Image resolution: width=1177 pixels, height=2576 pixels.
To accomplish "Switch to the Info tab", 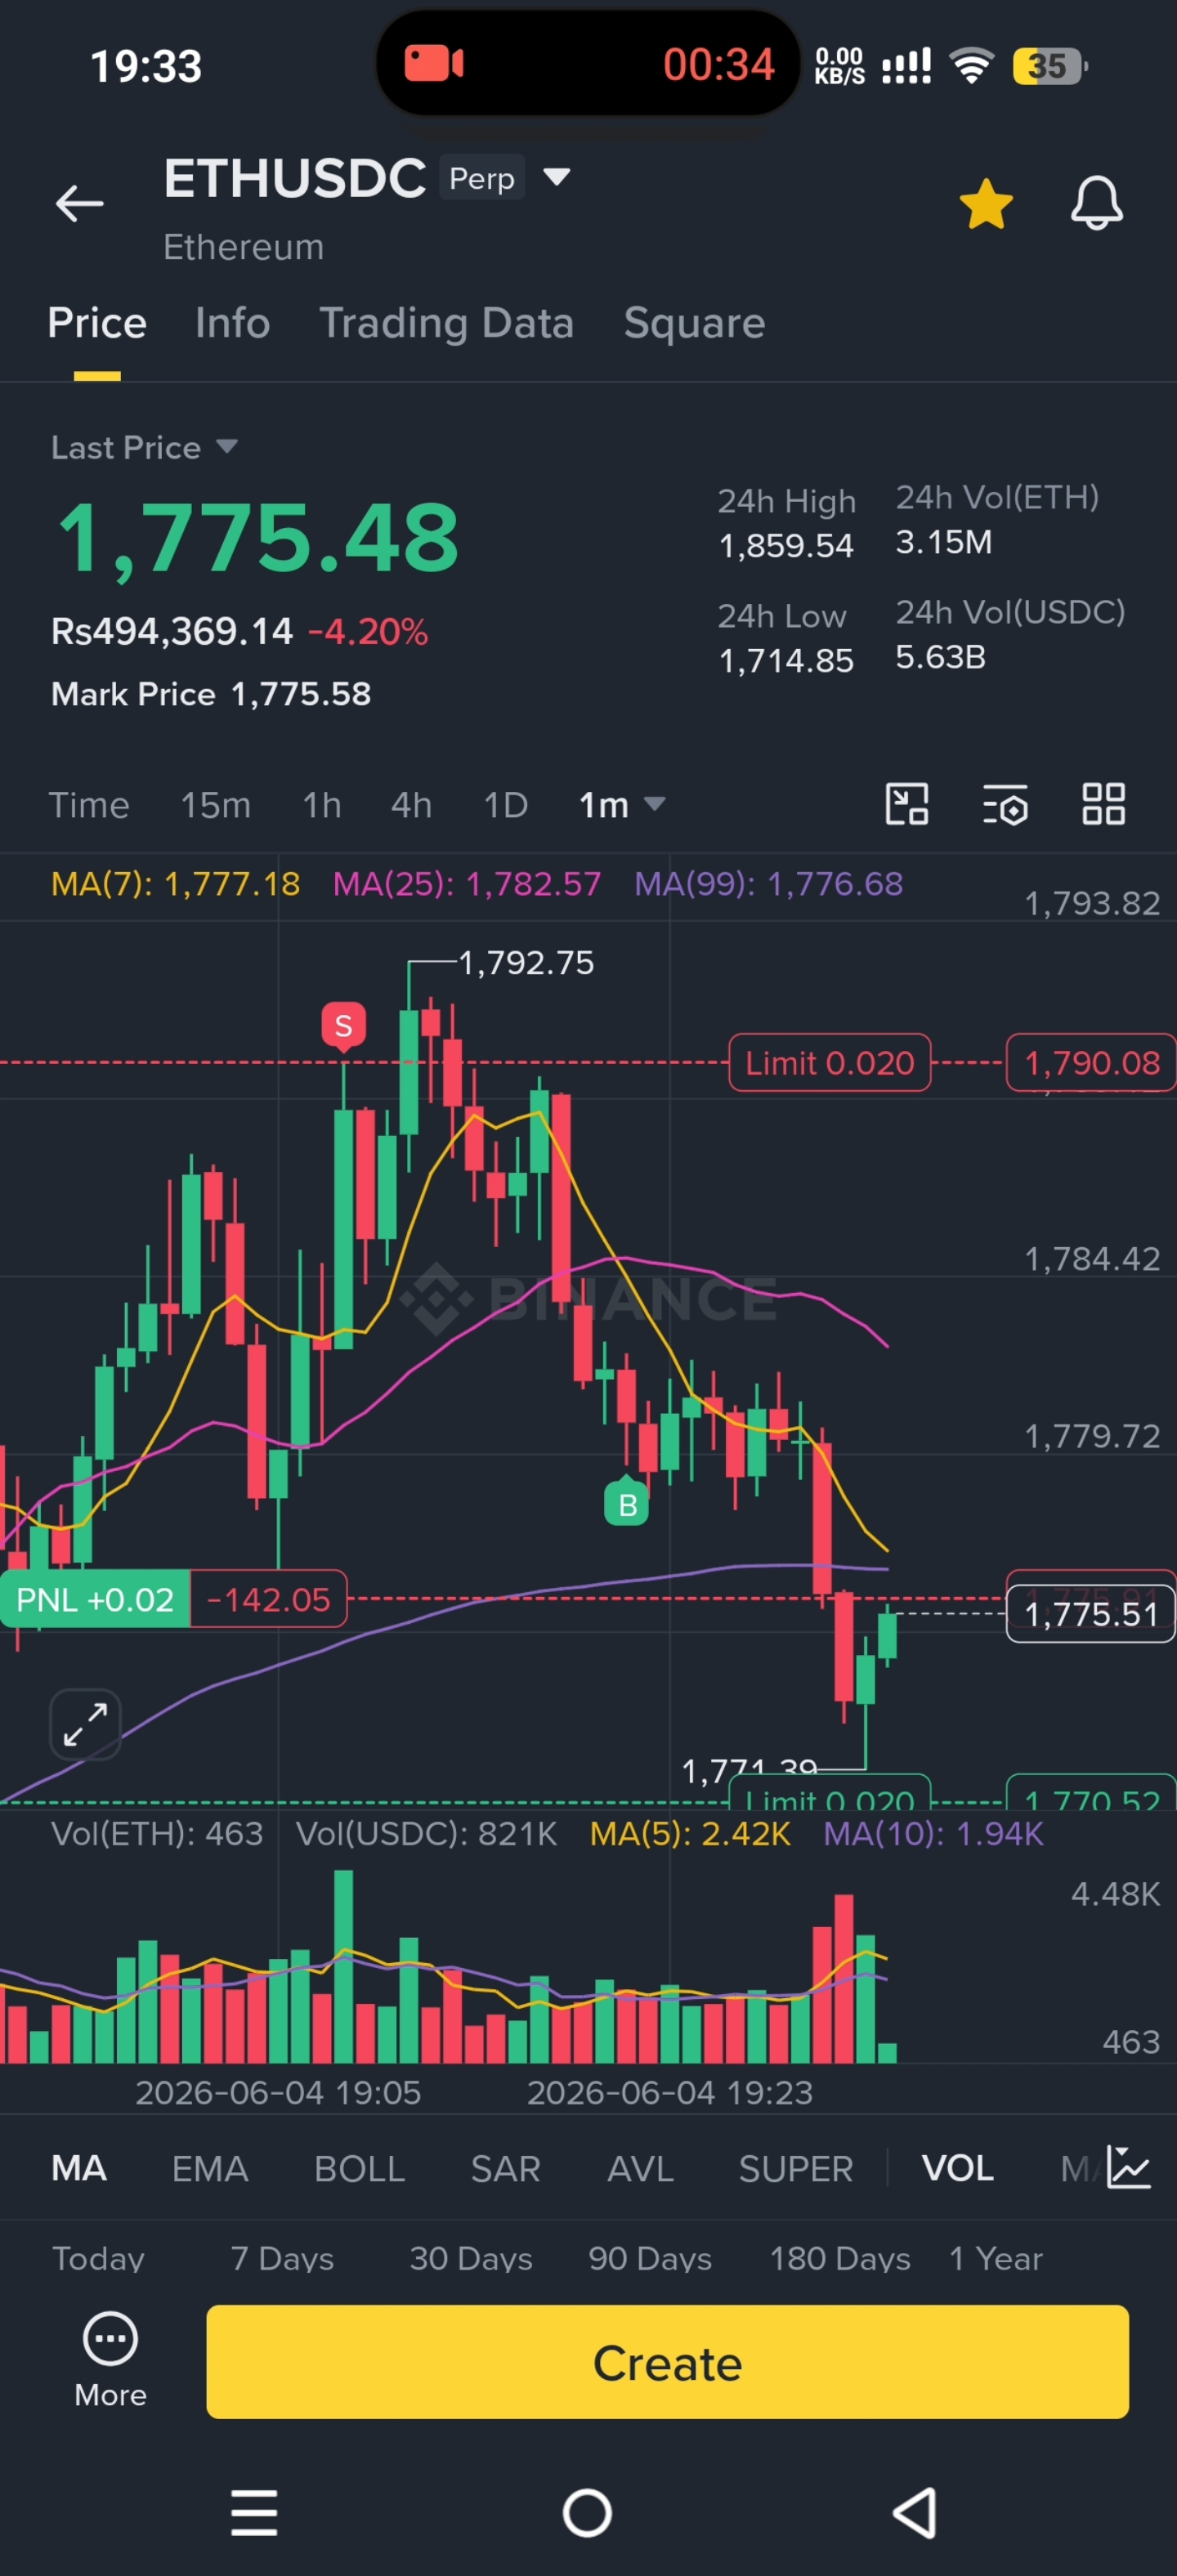I will pyautogui.click(x=233, y=323).
